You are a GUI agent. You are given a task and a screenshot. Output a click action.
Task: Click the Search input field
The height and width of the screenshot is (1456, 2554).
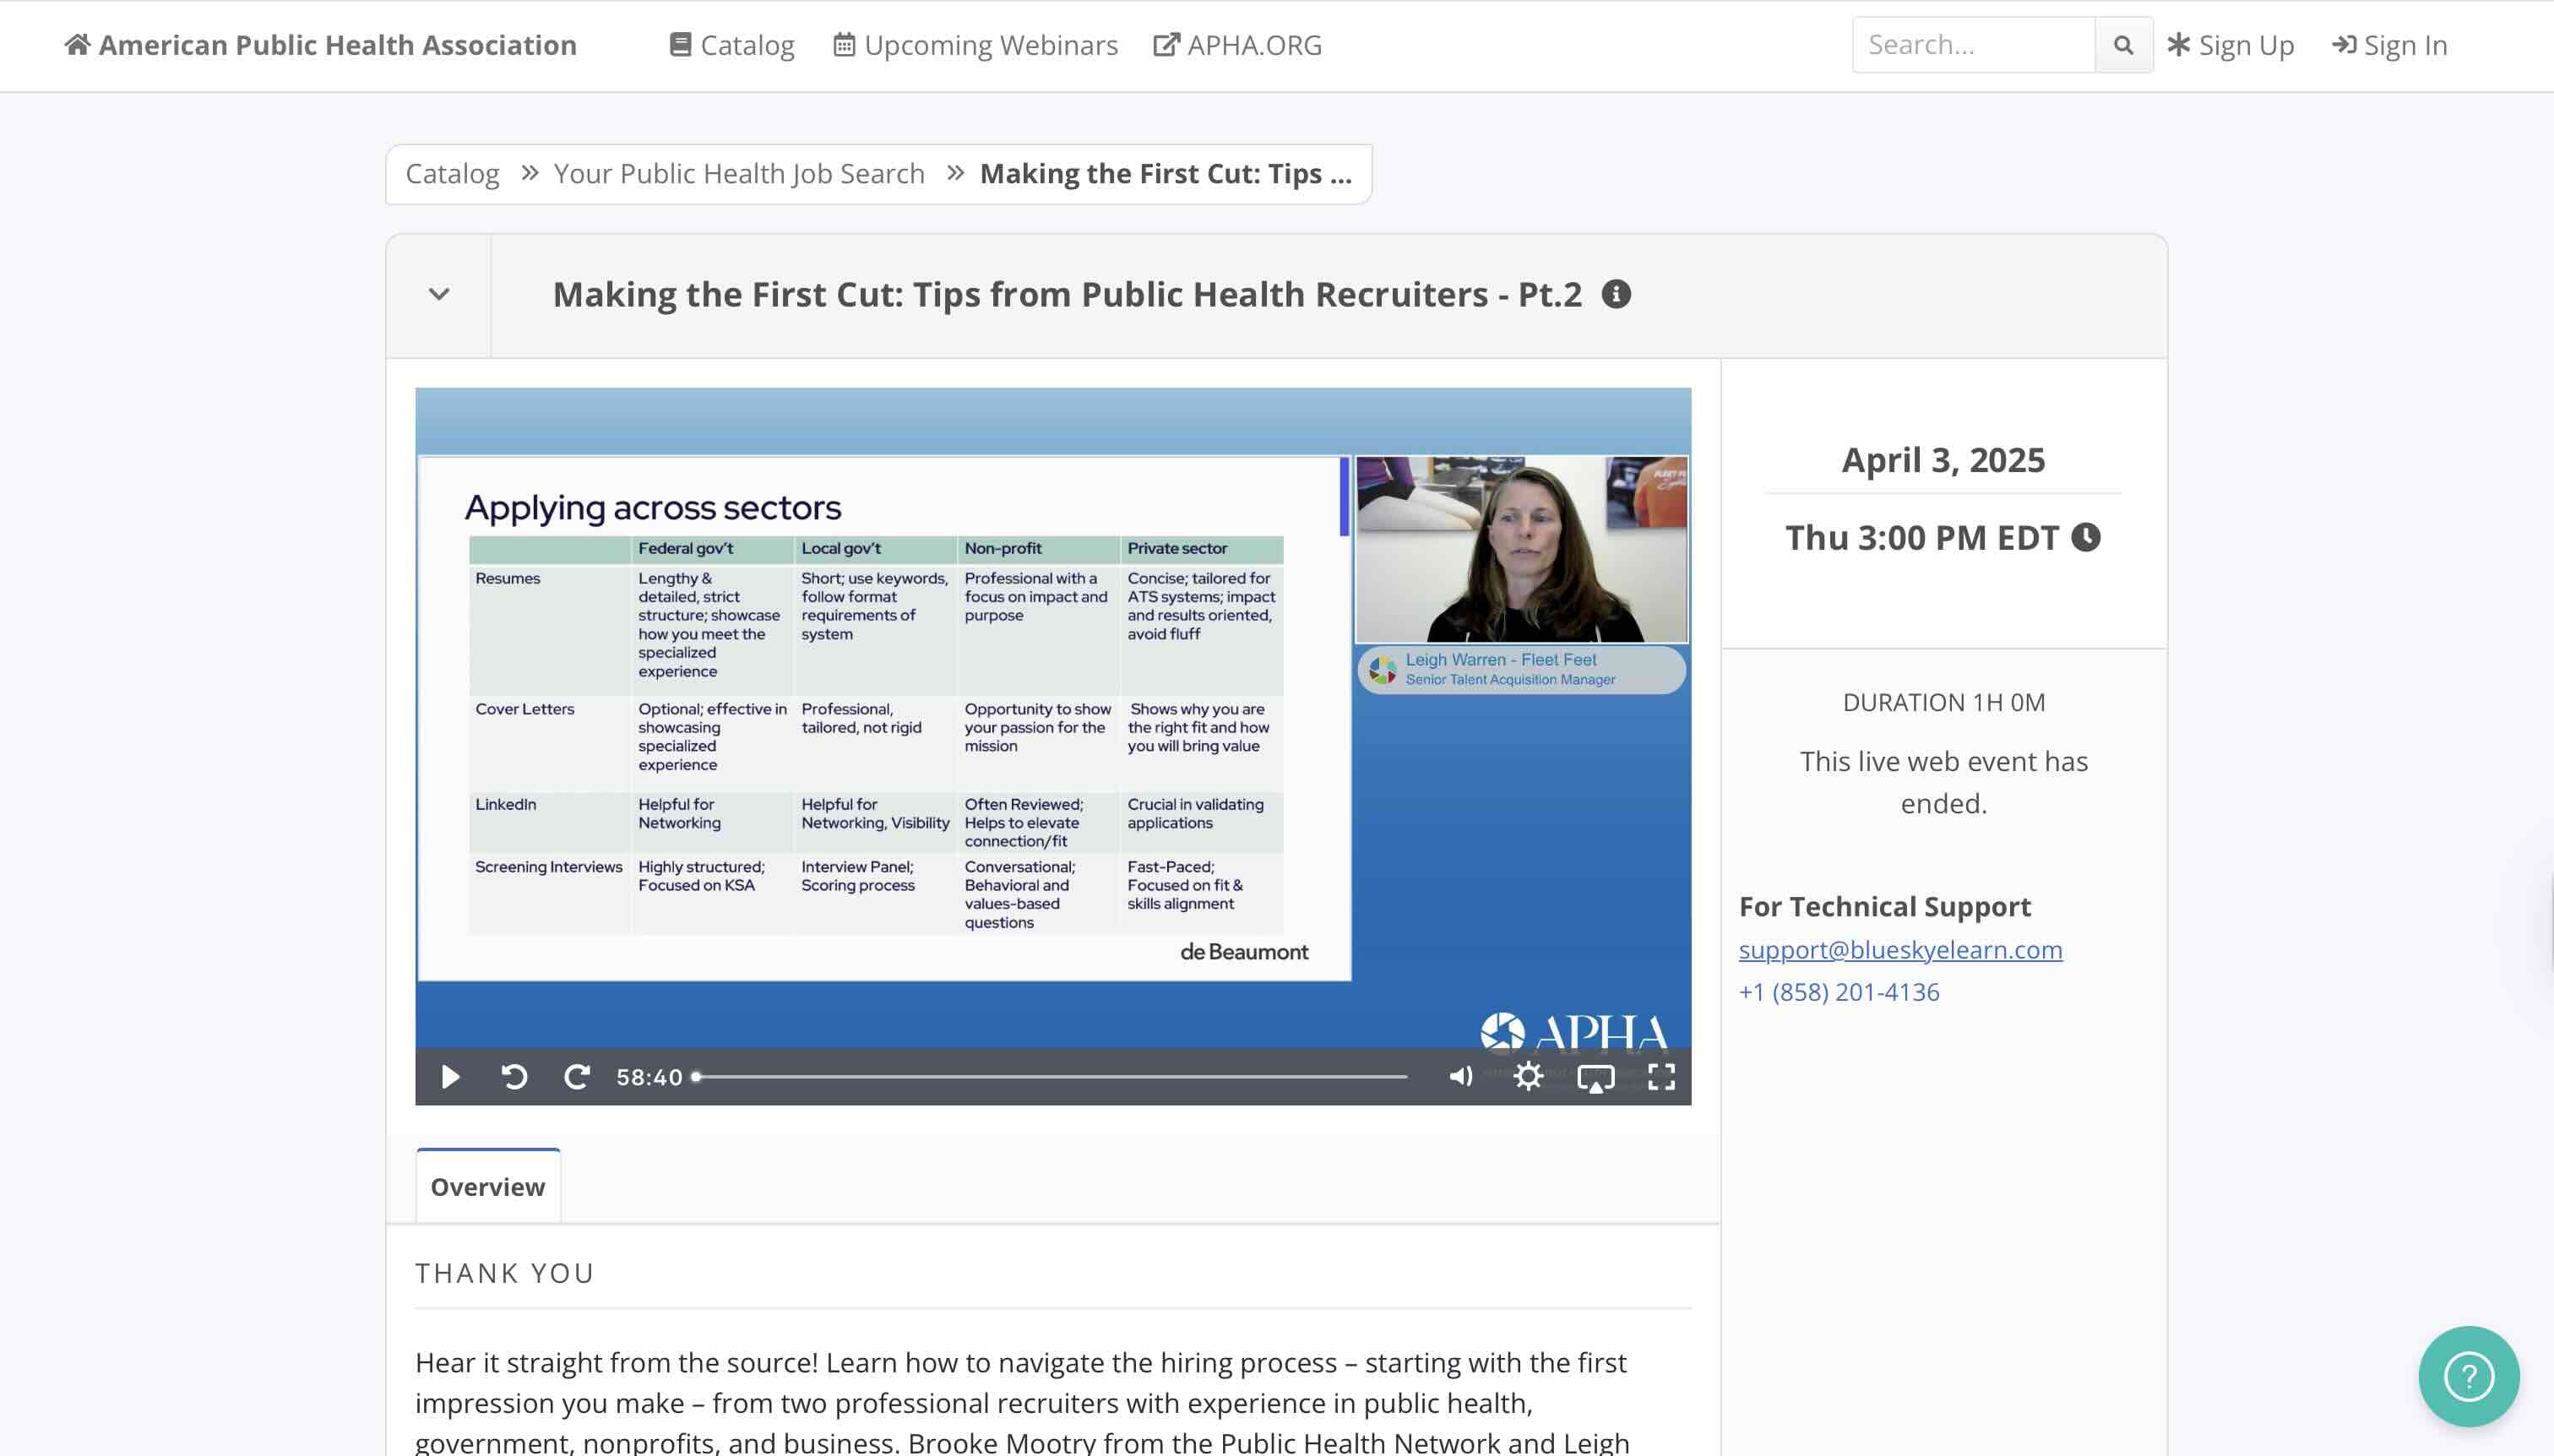(1973, 45)
